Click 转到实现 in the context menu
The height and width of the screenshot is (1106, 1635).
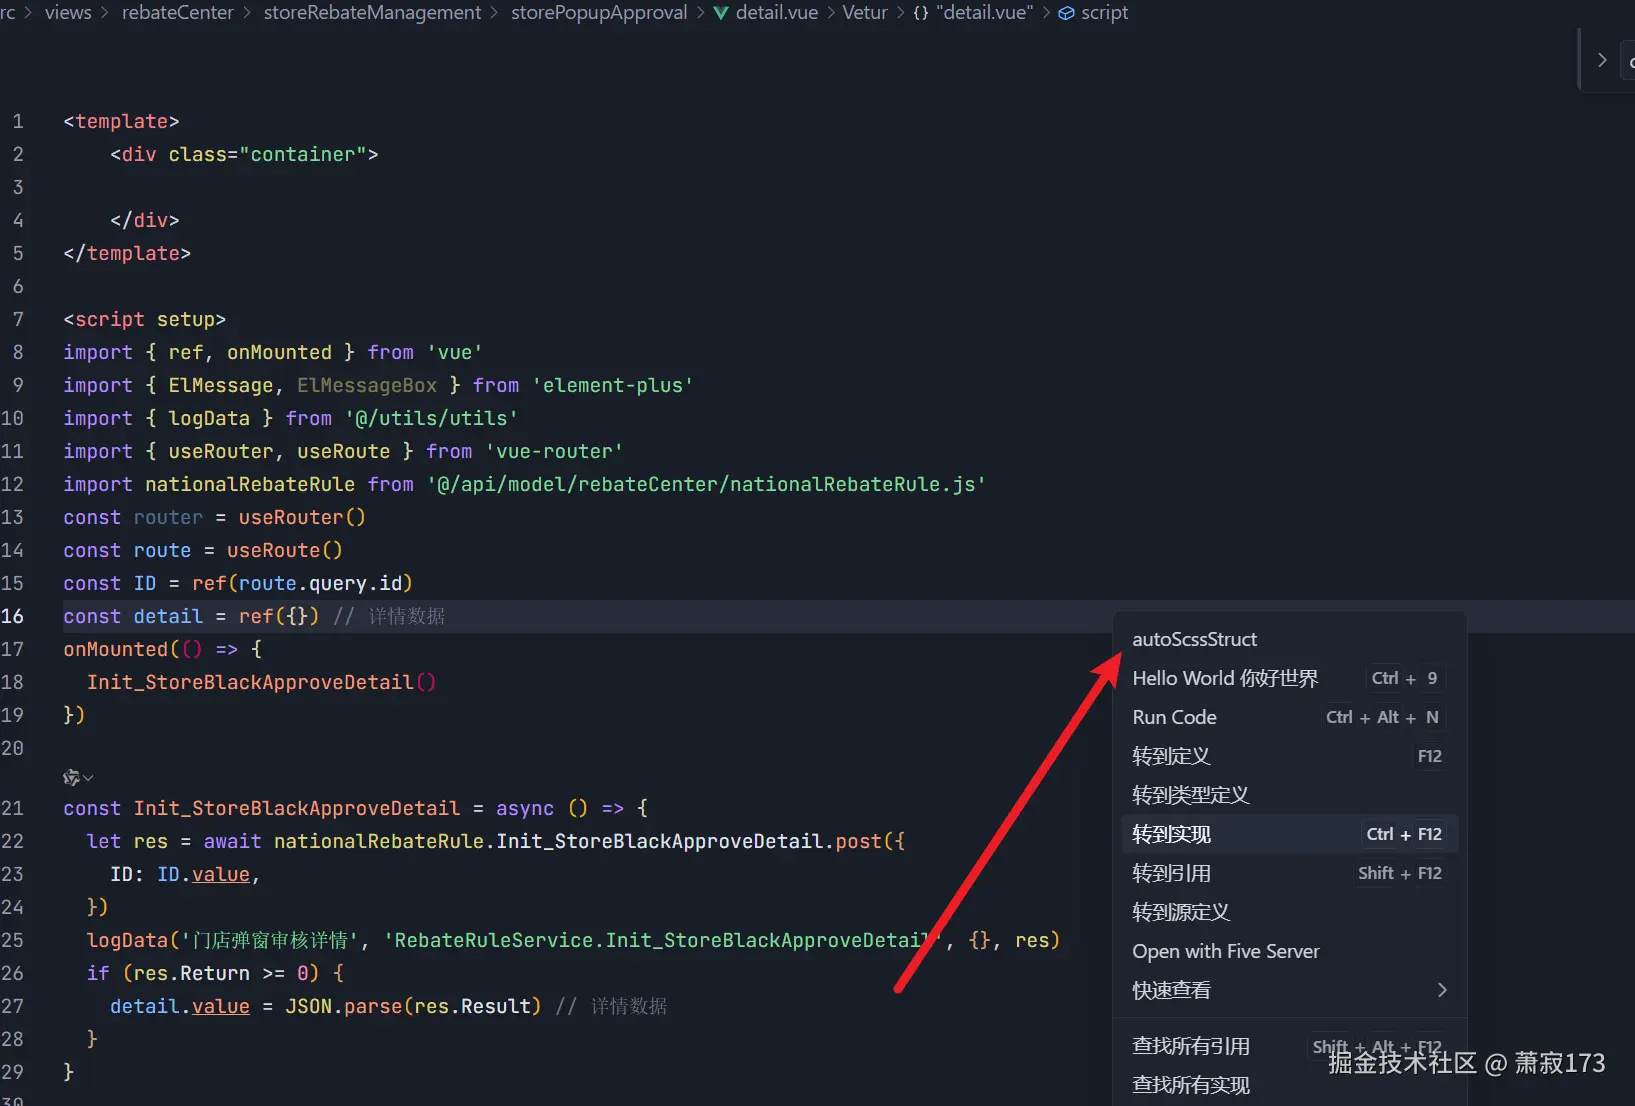tap(1290, 834)
